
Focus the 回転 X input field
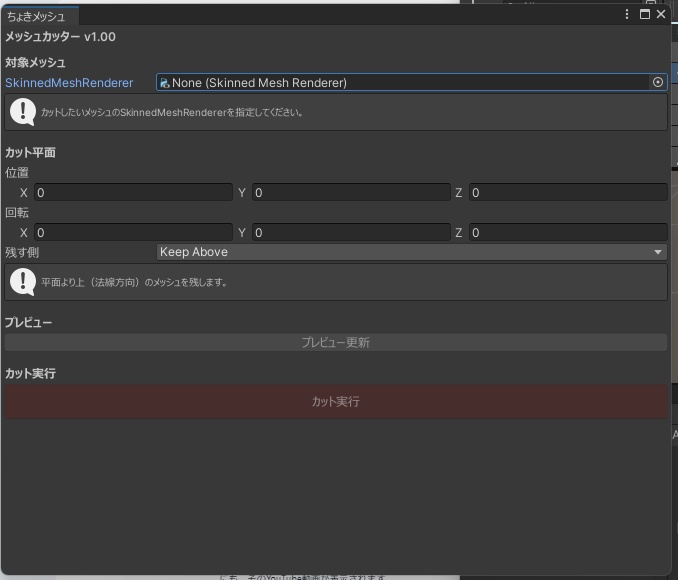133,233
